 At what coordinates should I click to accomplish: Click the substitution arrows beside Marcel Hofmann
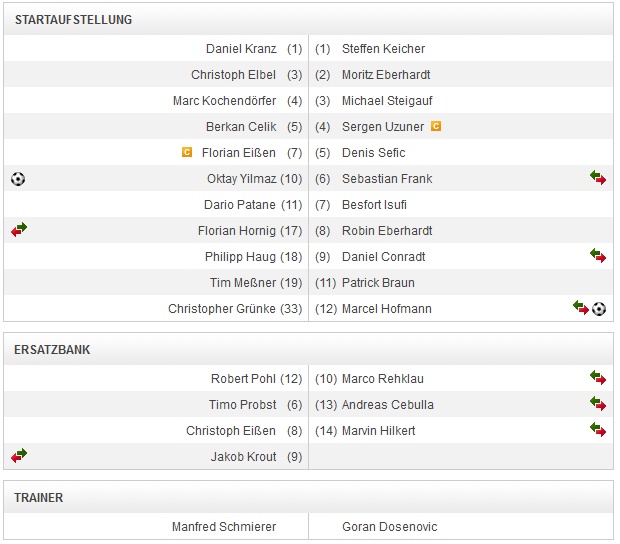click(x=580, y=309)
